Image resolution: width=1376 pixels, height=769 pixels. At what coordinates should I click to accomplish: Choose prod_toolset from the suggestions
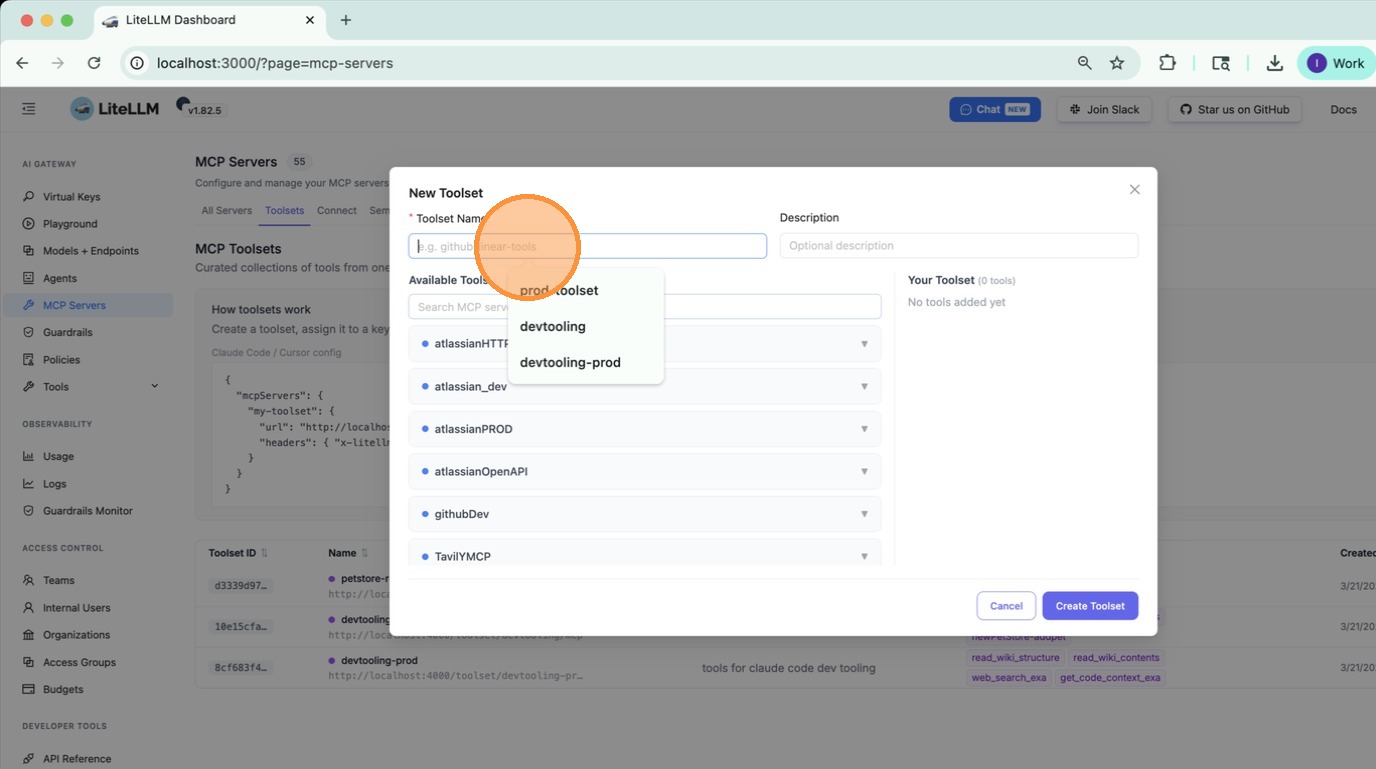point(585,291)
